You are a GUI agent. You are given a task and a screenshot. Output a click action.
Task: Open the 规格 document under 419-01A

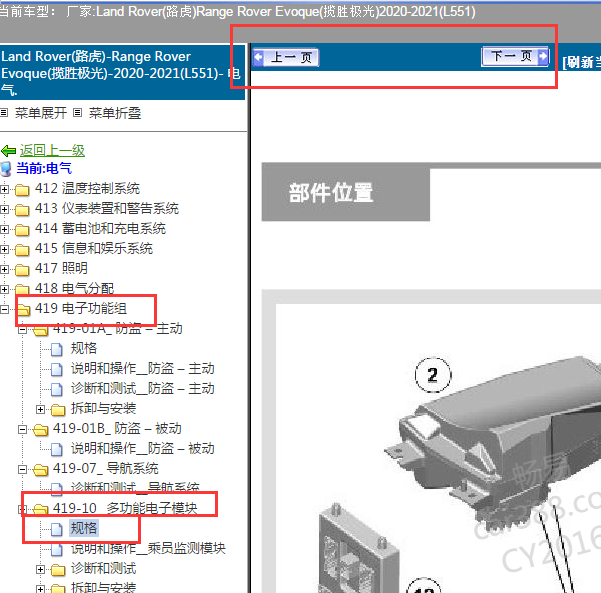pos(84,348)
